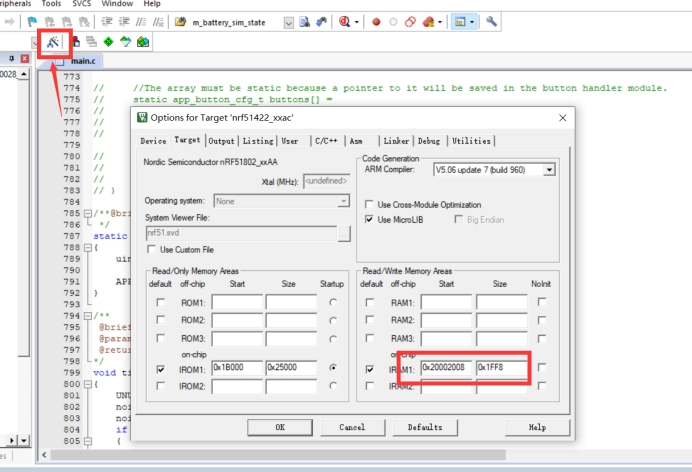Uncheck the IROM1 default checkbox
692x472 pixels.
(161, 369)
